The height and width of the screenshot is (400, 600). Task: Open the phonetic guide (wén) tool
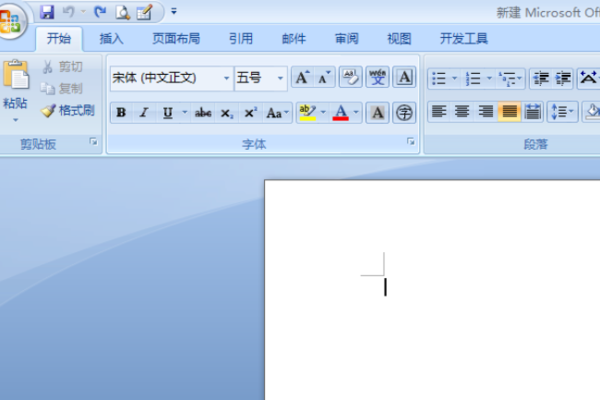377,77
